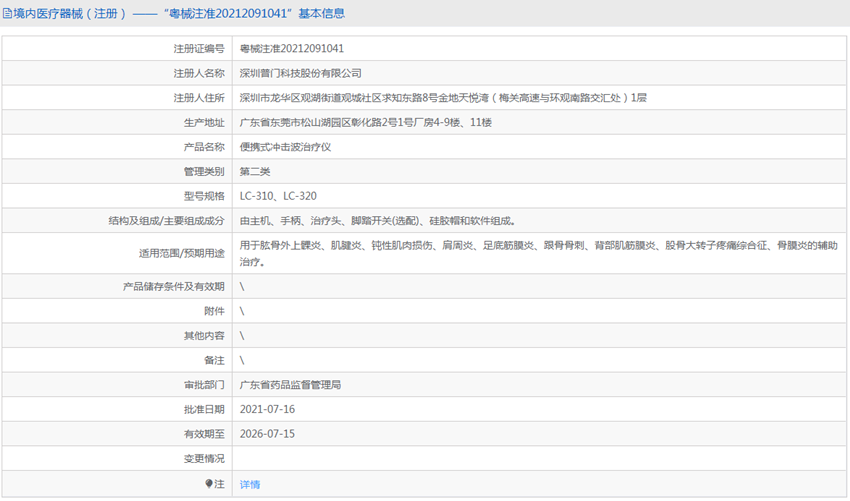850x501 pixels.
Task: Click the 批准日期 label
Action: (204, 409)
